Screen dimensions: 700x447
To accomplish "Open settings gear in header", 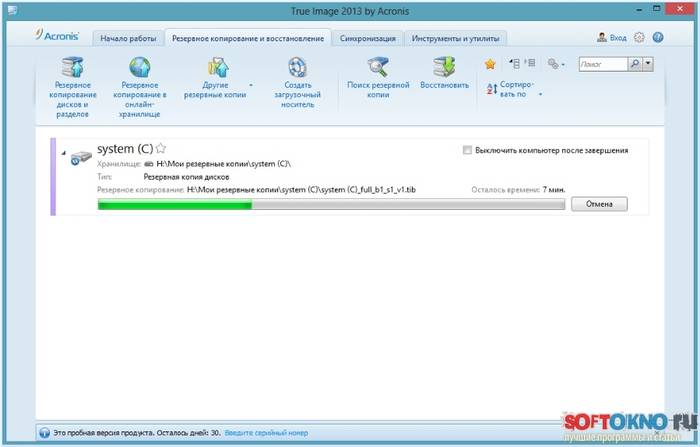I will pyautogui.click(x=639, y=38).
